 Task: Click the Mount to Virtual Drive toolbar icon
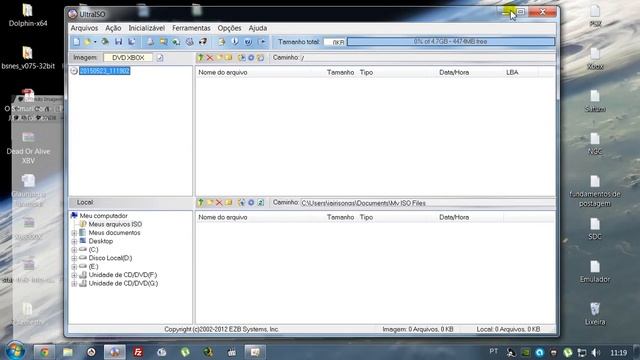pos(189,42)
